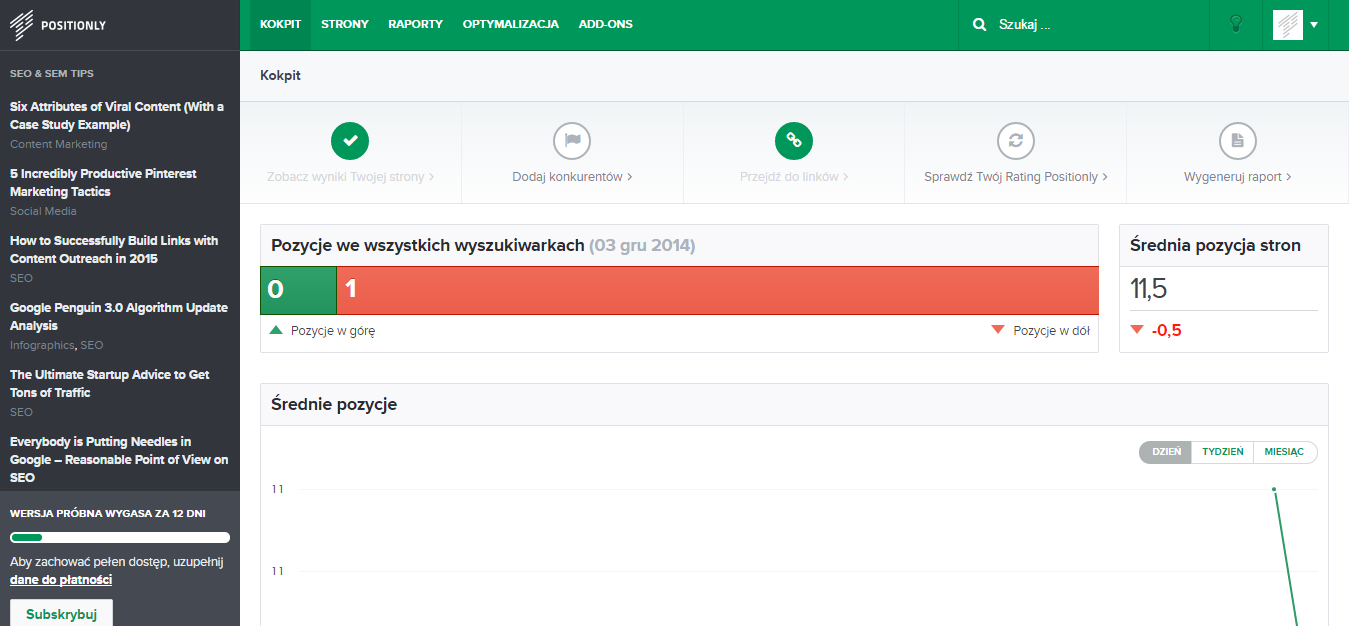The height and width of the screenshot is (626, 1349).
Task: Open the Optymalizacja menu tab
Action: click(511, 24)
